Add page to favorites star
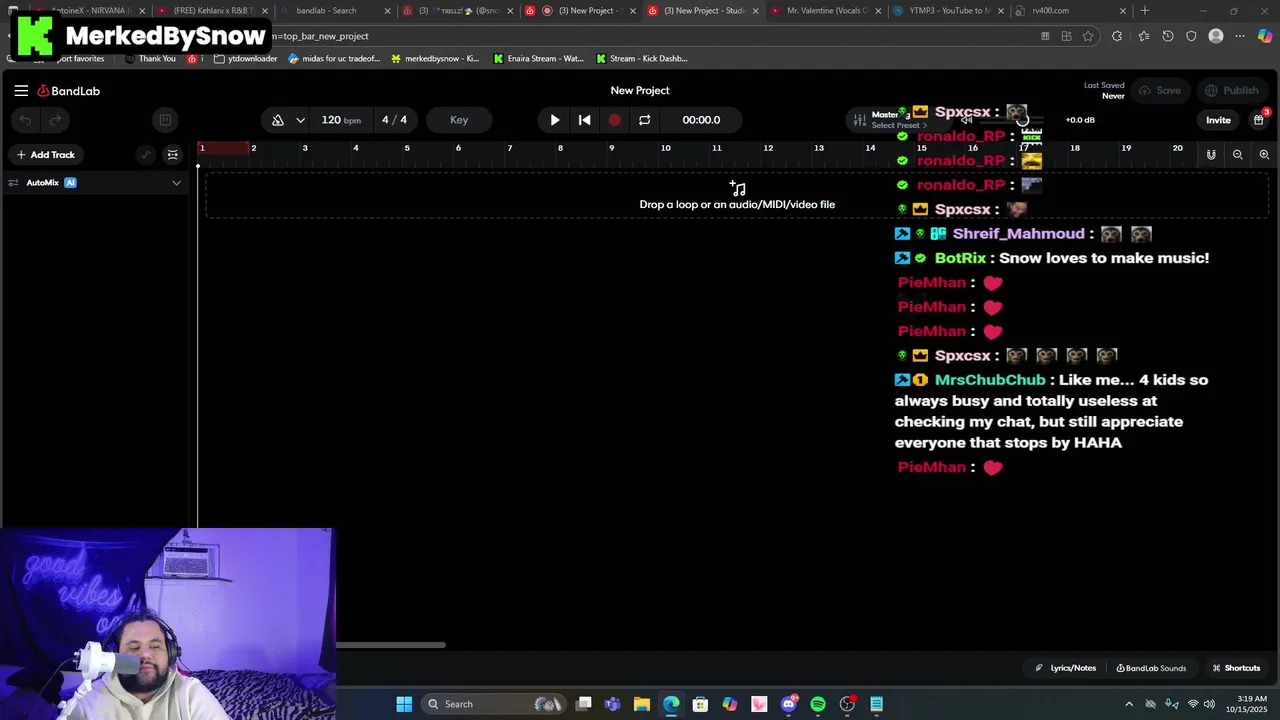Viewport: 1280px width, 720px height. point(1088,36)
